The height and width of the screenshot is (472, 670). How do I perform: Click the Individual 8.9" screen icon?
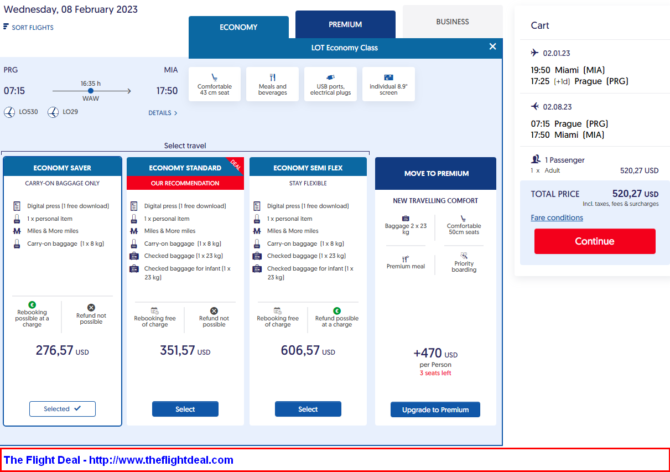coord(388,77)
